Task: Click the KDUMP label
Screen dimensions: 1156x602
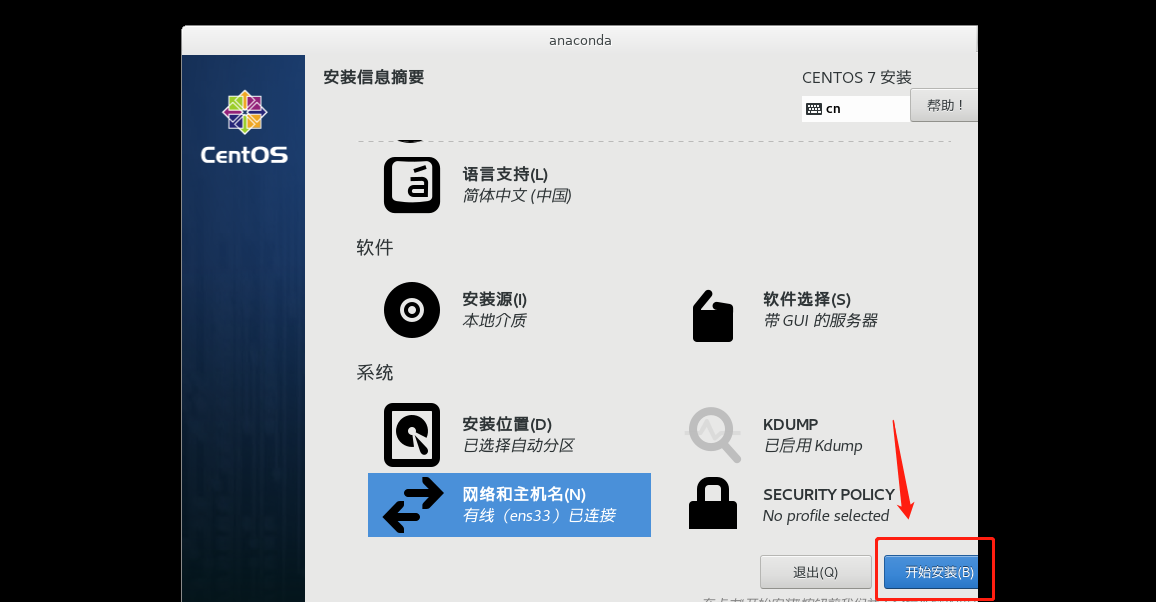Action: pyautogui.click(x=790, y=424)
